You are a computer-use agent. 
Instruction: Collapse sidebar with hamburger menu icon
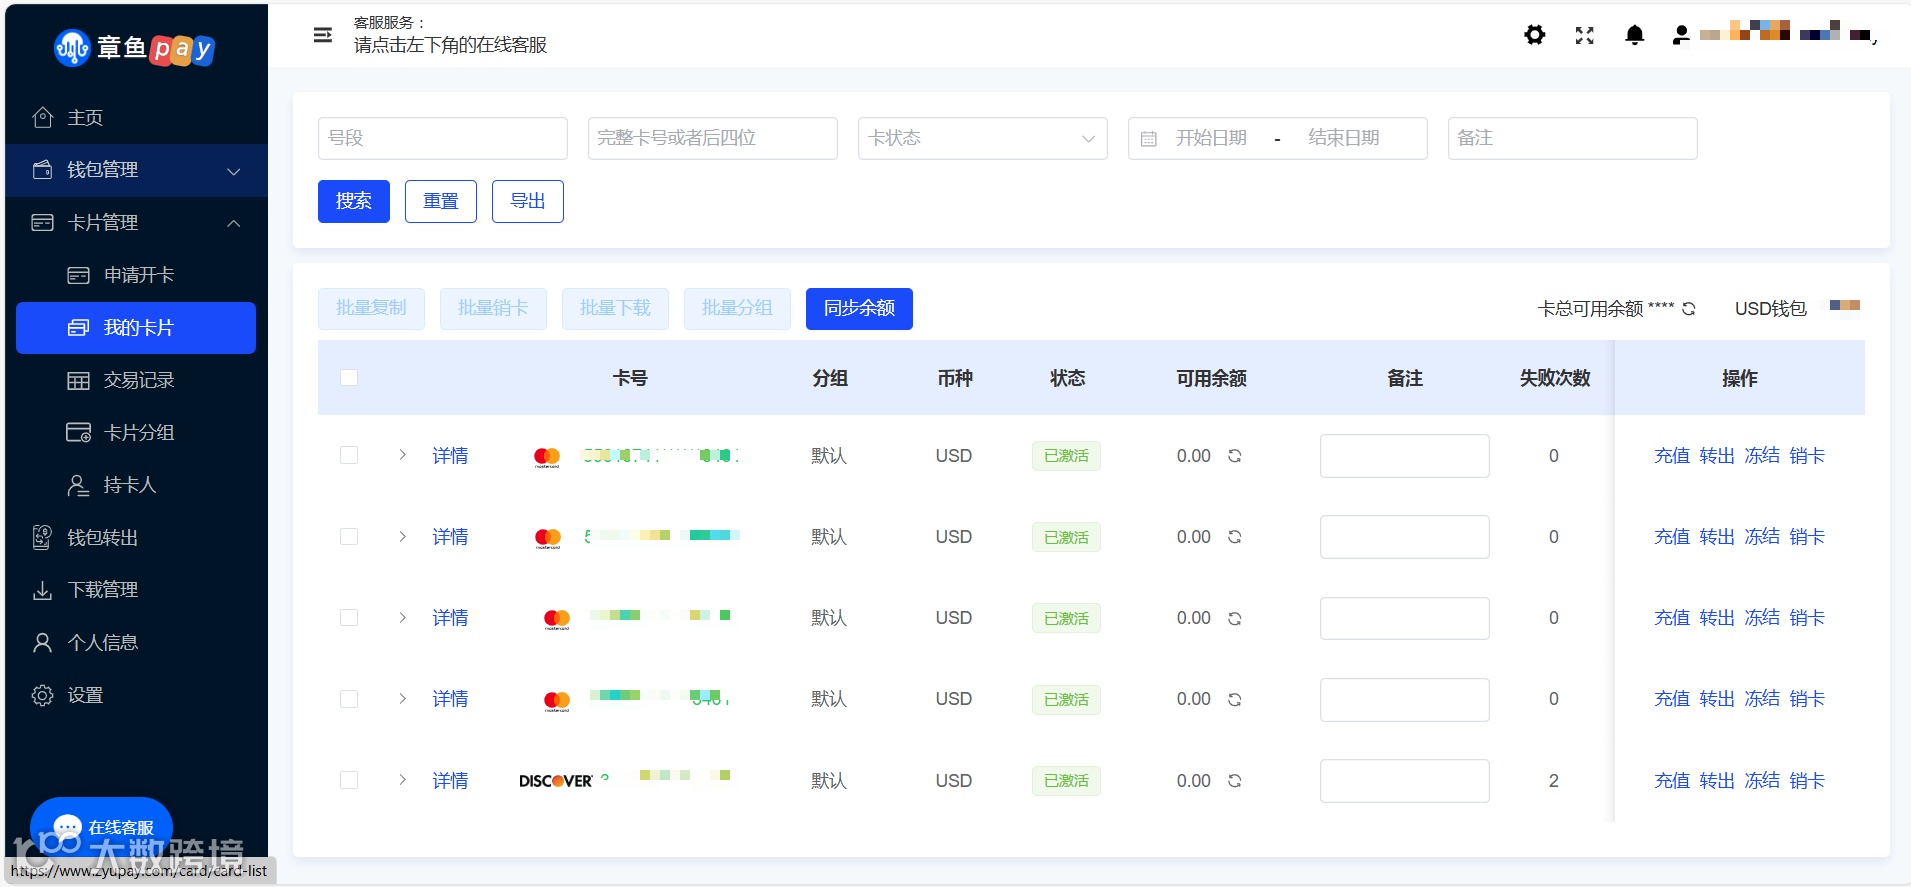pyautogui.click(x=323, y=35)
